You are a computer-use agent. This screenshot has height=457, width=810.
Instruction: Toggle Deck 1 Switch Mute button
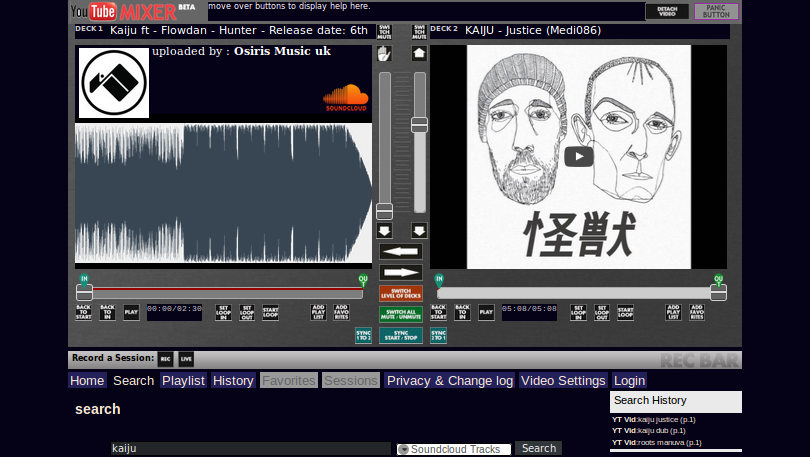[384, 32]
